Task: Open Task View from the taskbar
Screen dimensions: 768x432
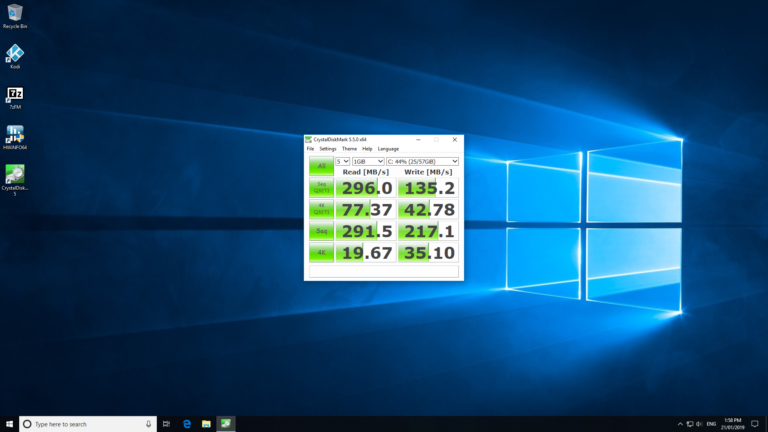Action: [x=167, y=424]
